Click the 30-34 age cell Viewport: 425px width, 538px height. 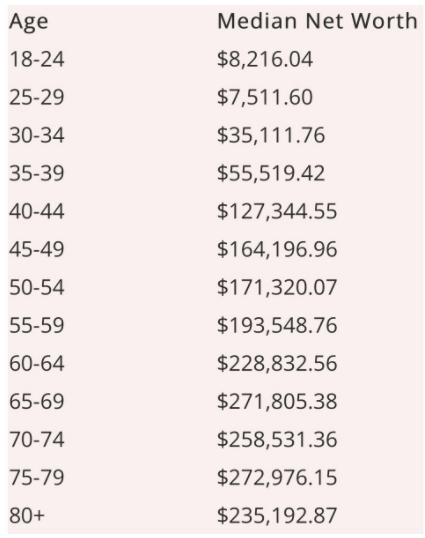tap(37, 135)
